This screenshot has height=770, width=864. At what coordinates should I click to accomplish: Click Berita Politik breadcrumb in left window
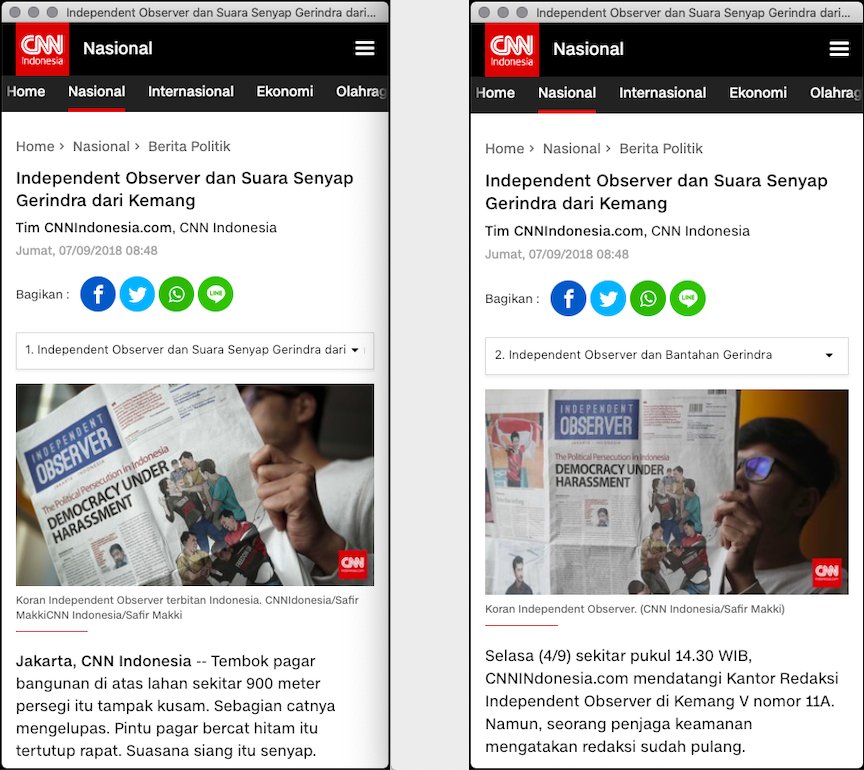(x=189, y=147)
